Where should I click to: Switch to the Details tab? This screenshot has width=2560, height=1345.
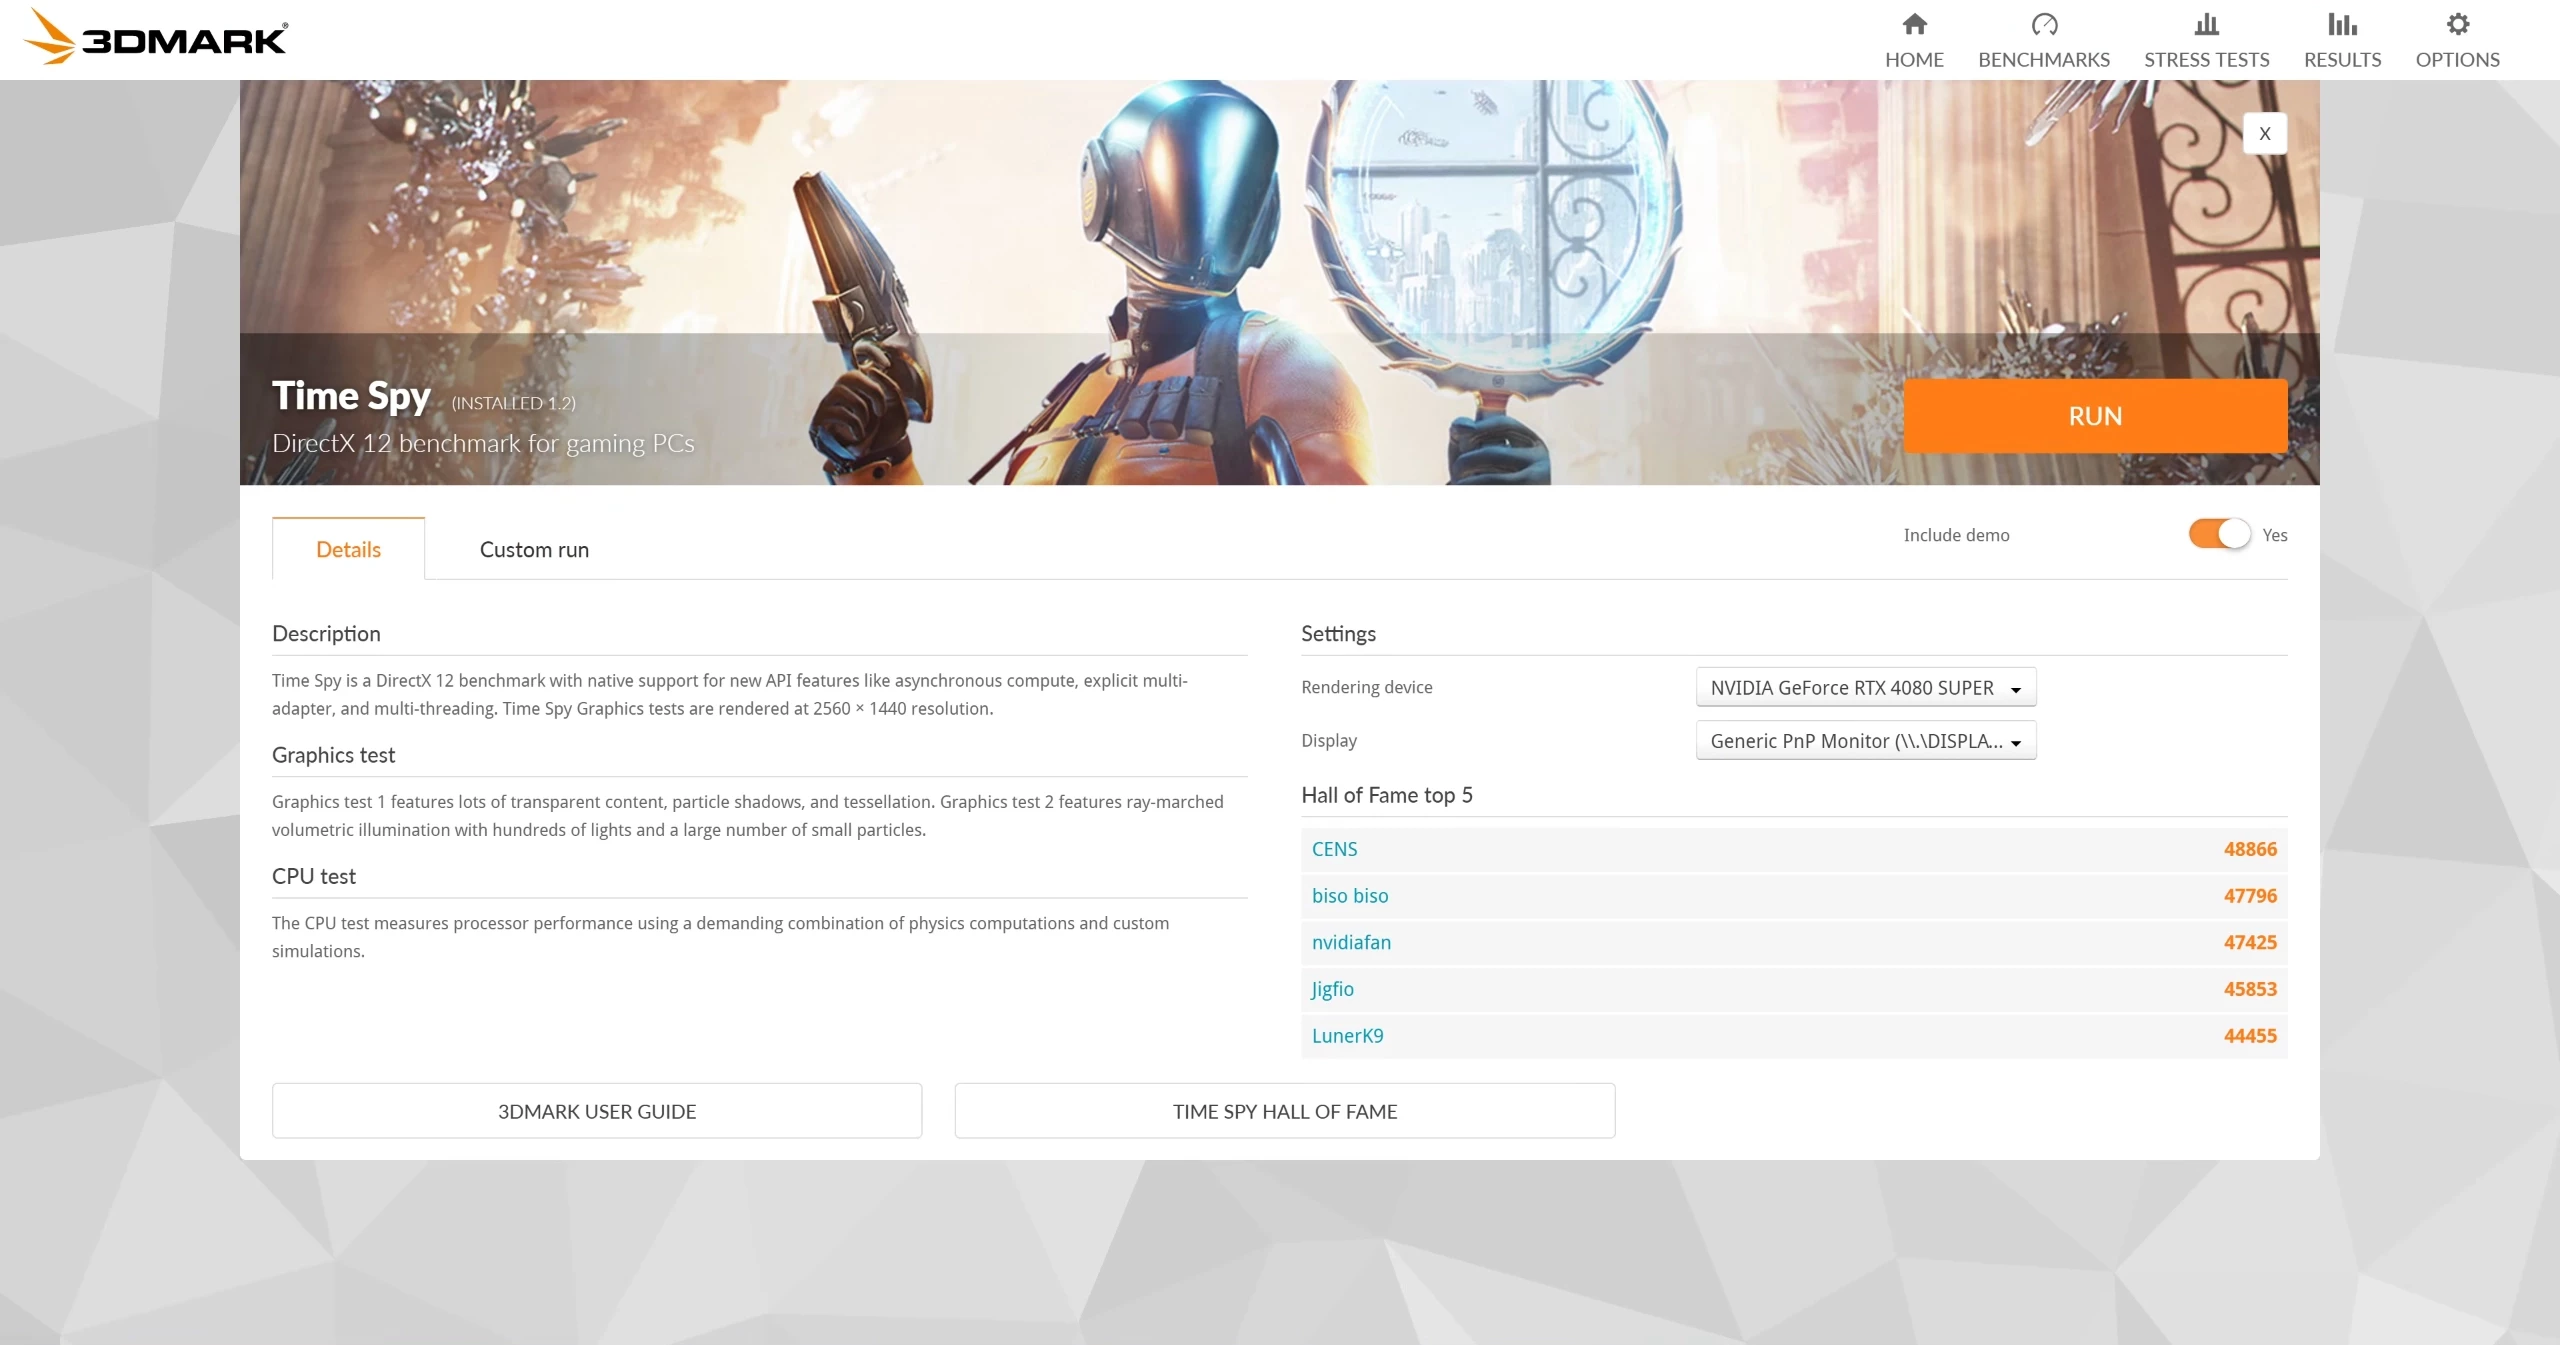tap(348, 549)
